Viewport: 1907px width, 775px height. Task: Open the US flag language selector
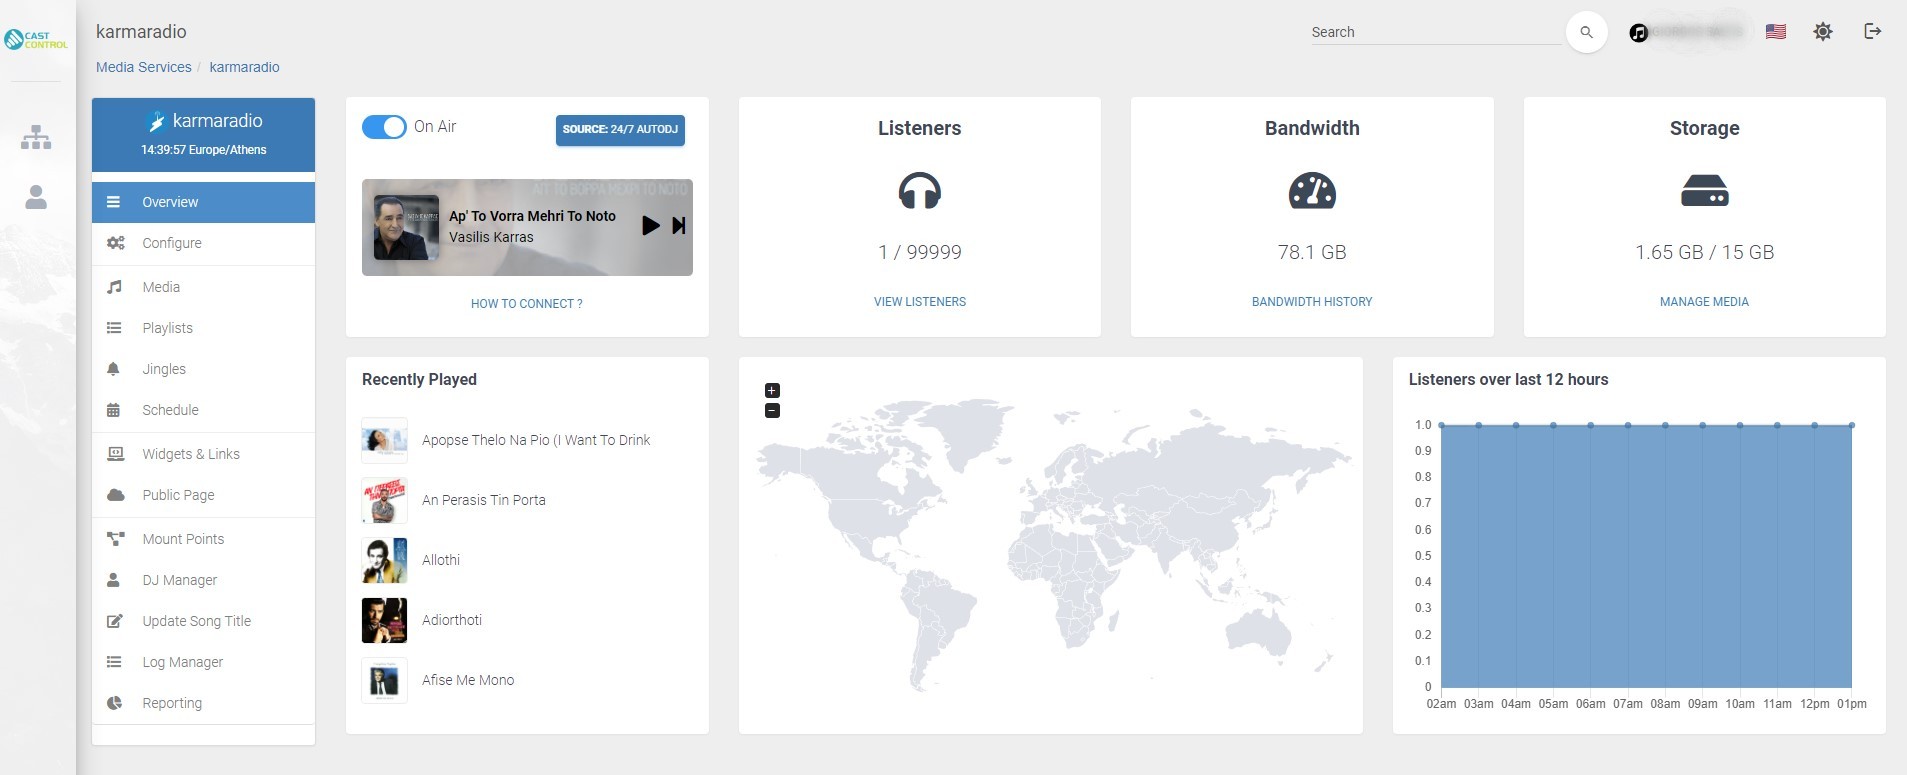(x=1776, y=32)
